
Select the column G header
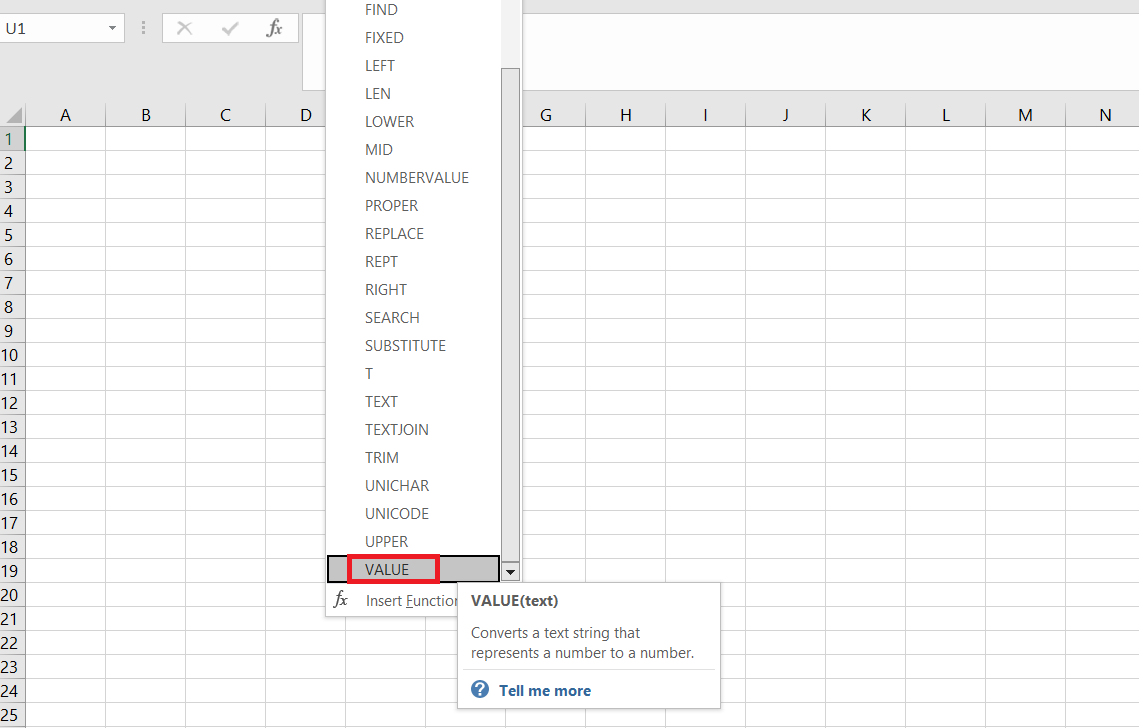click(x=545, y=115)
